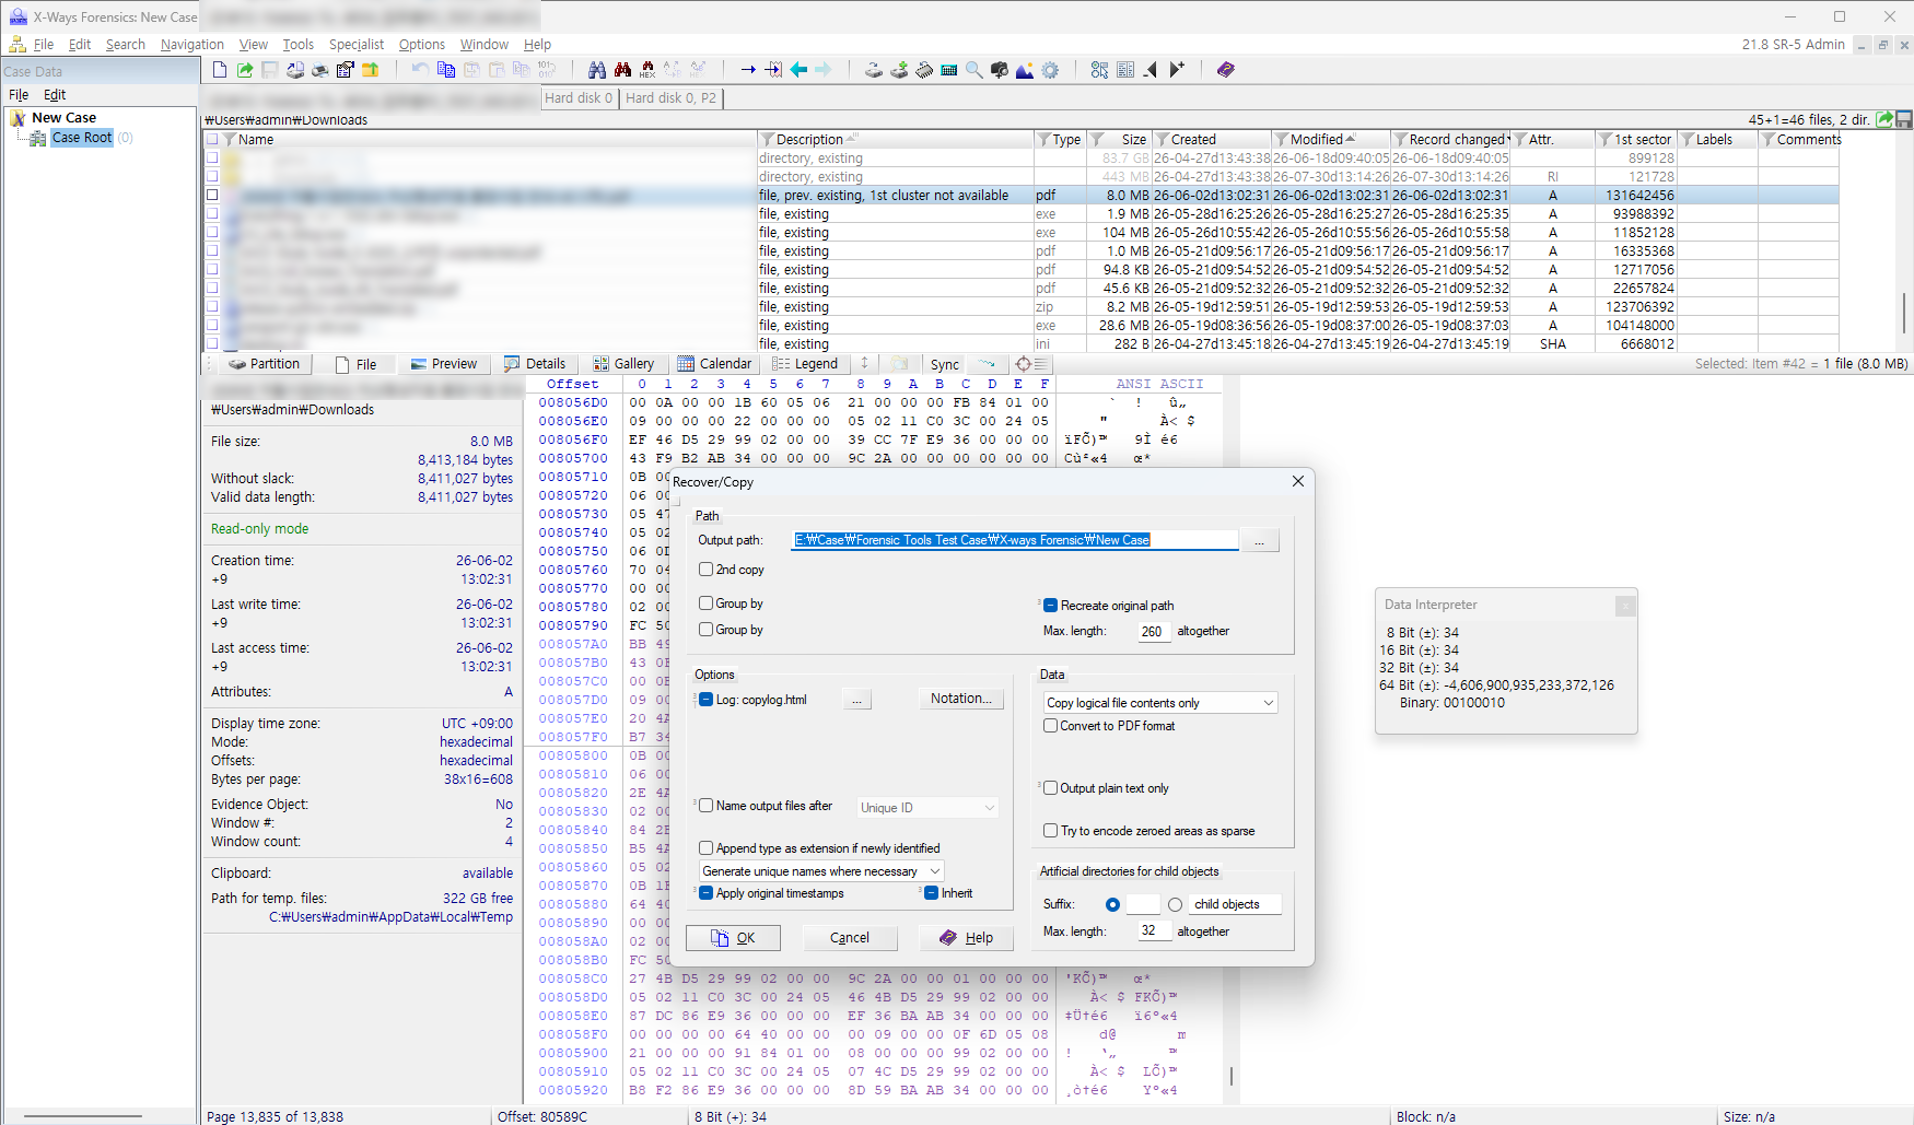
Task: Click the Clone Disk toolbar icon
Action: click(899, 70)
